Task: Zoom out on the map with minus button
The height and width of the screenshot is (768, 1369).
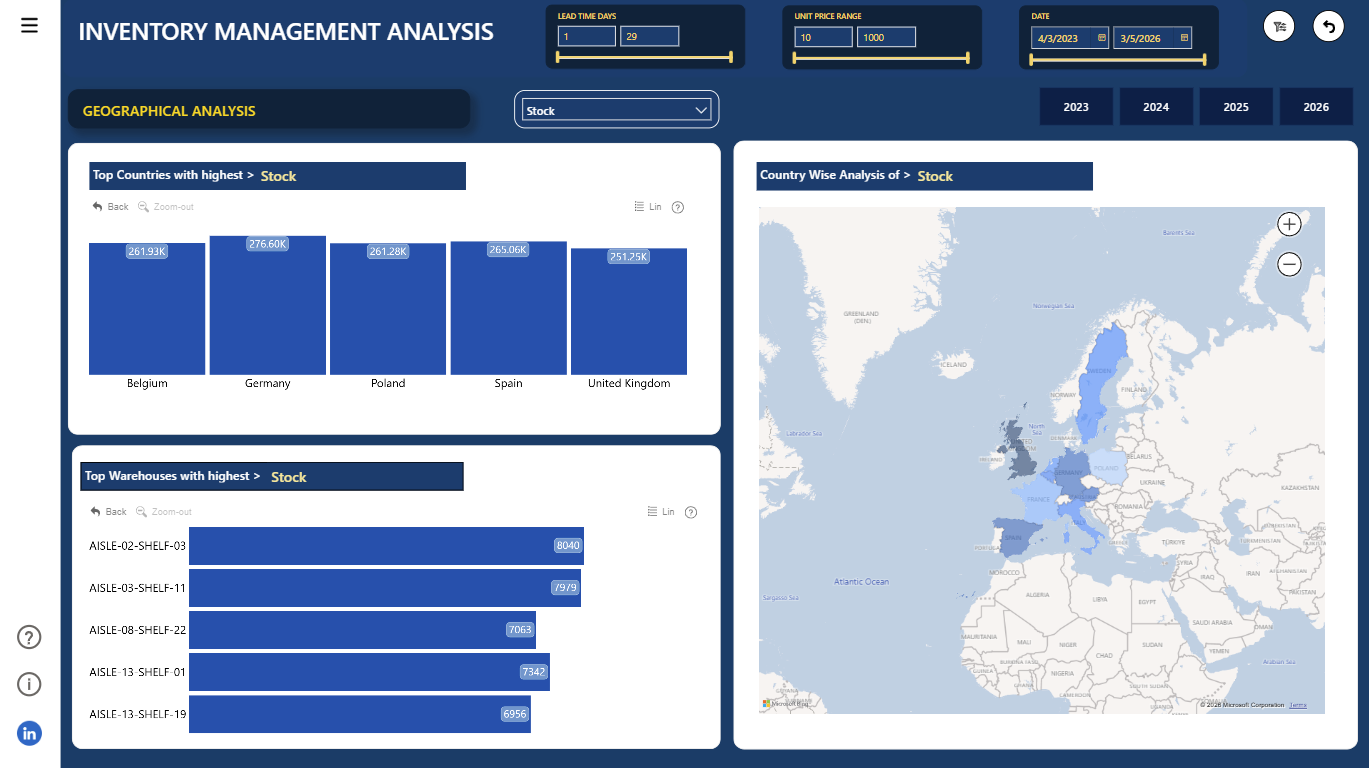Action: coord(1290,264)
